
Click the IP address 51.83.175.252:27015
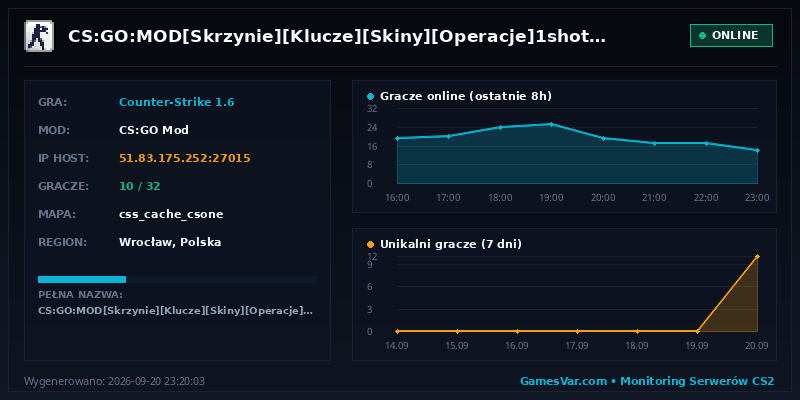(x=185, y=158)
